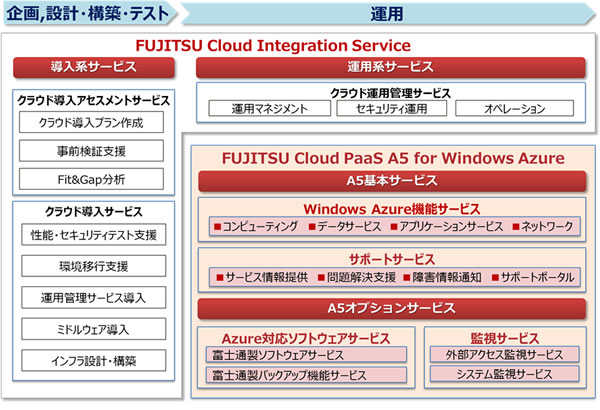Click the 企画,設計・構築・テスト phase arrow
Viewport: 600px width, 410px height.
point(90,14)
